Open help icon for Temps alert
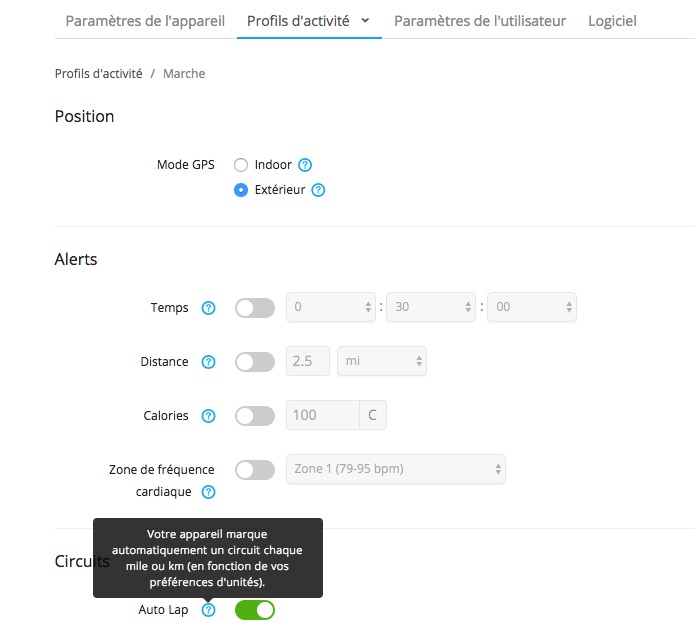 click(x=208, y=308)
